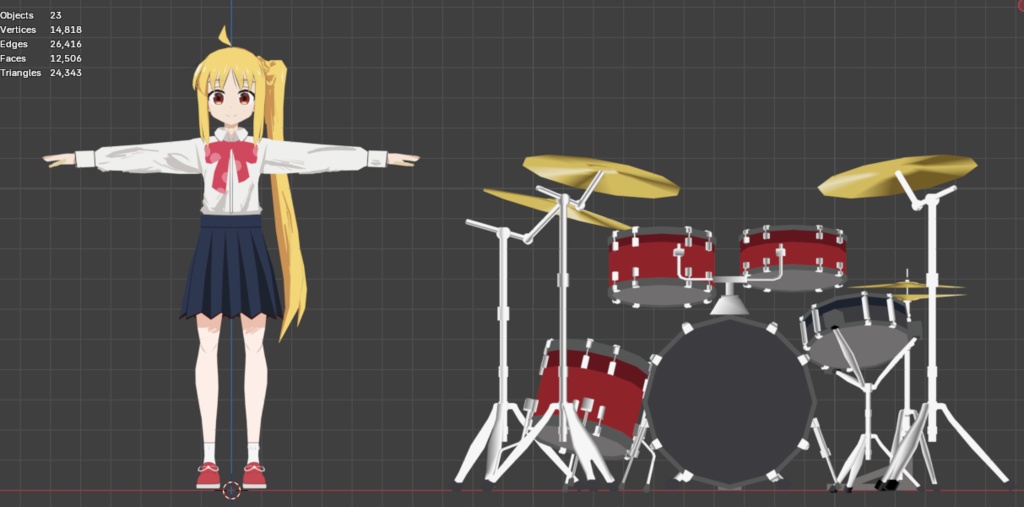The height and width of the screenshot is (507, 1024).
Task: Select the character's navy pleated skirt
Action: pyautogui.click(x=231, y=268)
